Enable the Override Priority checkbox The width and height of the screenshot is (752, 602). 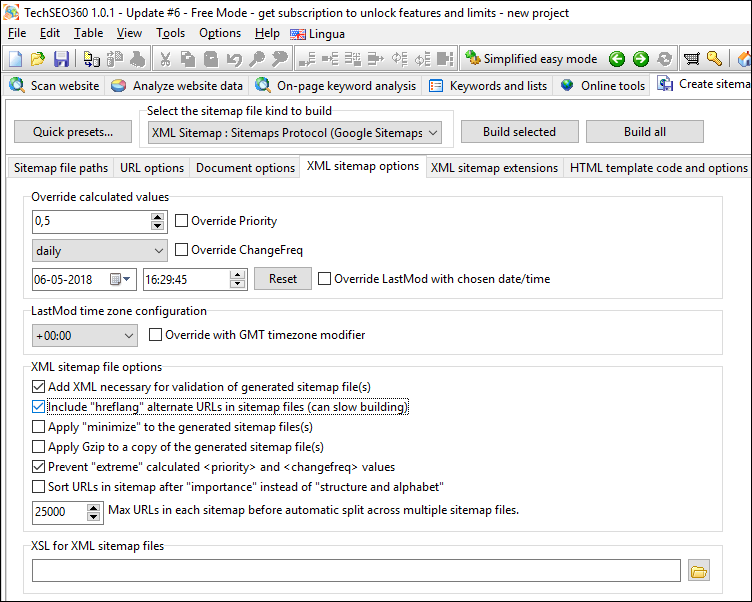182,221
